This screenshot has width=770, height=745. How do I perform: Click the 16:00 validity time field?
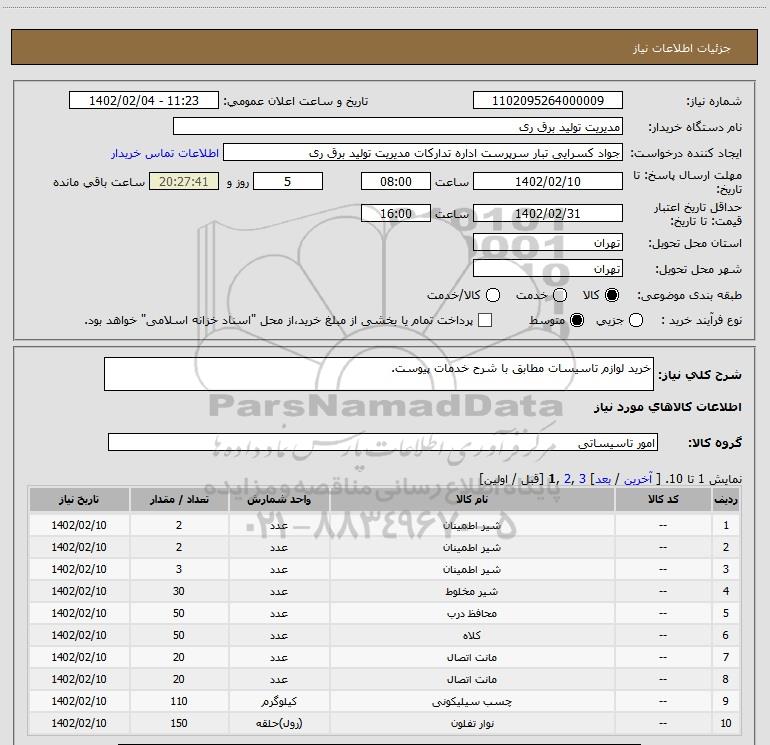(396, 213)
